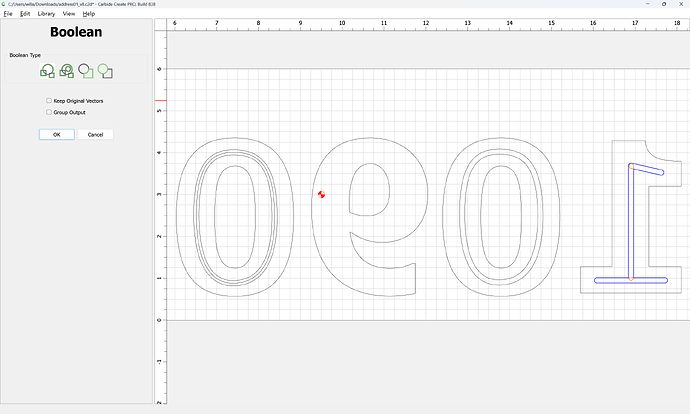Open the Help menu

click(x=89, y=14)
